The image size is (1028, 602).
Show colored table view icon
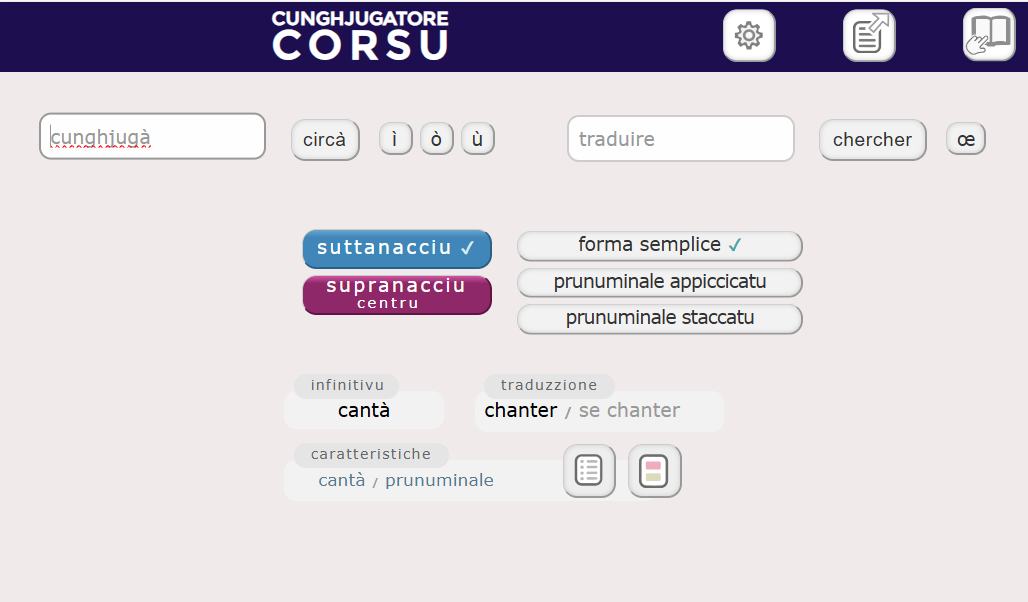654,471
